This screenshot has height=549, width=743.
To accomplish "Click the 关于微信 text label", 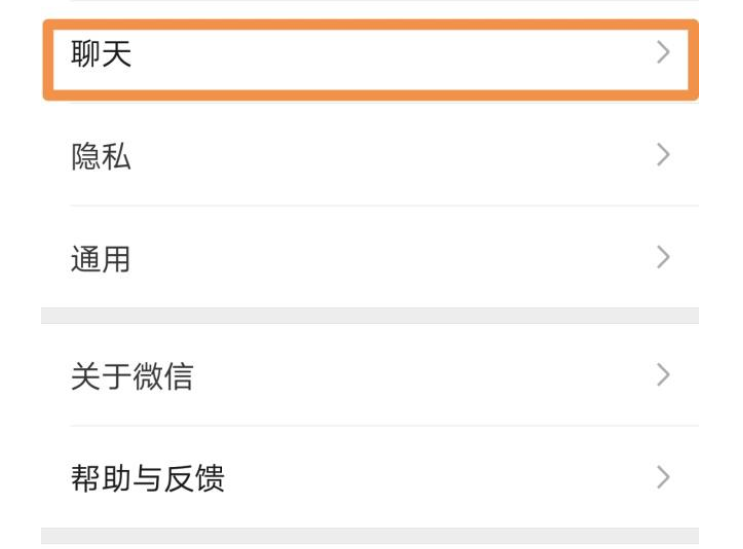I will click(x=132, y=377).
